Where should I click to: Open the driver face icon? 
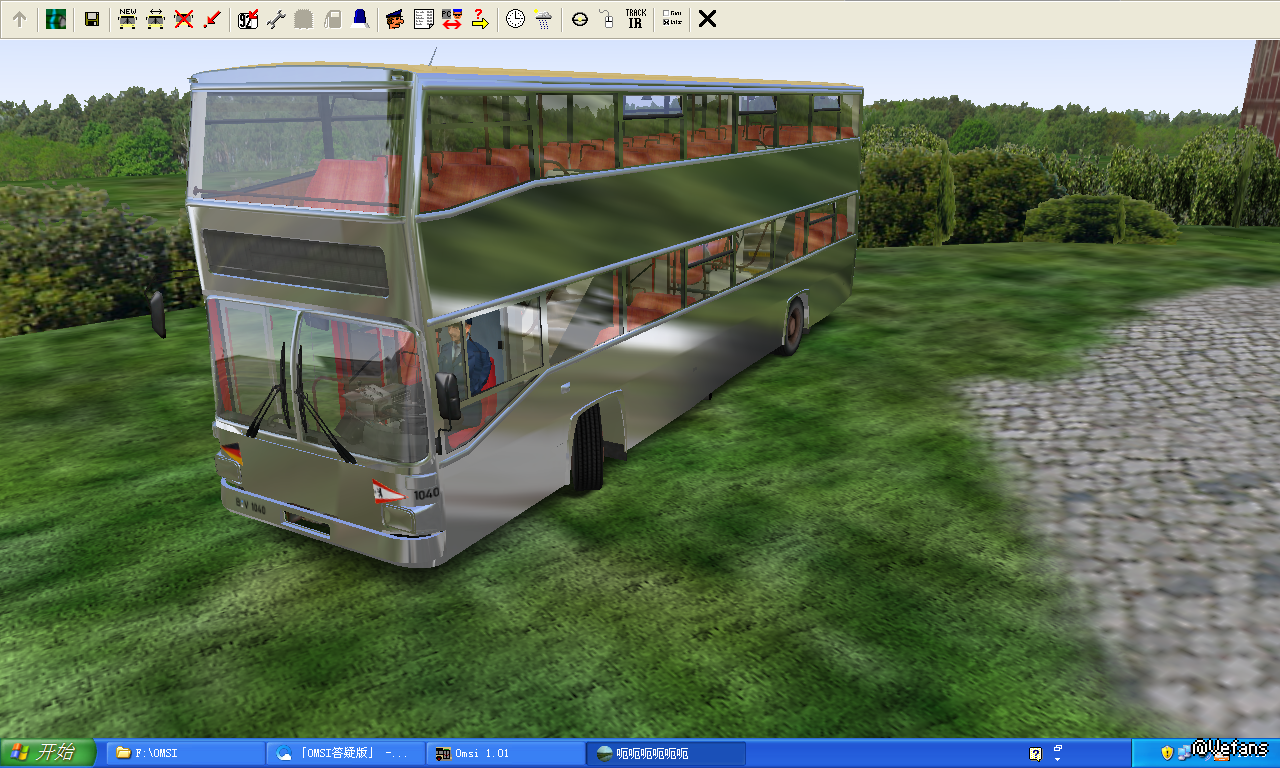[395, 19]
